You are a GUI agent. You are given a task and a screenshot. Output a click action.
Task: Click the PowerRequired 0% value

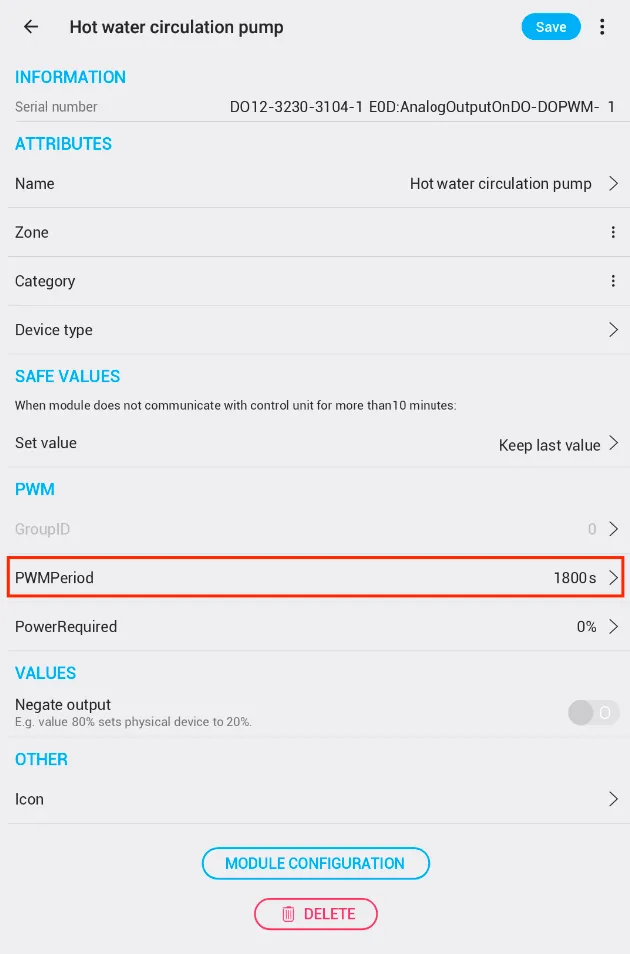tap(586, 627)
